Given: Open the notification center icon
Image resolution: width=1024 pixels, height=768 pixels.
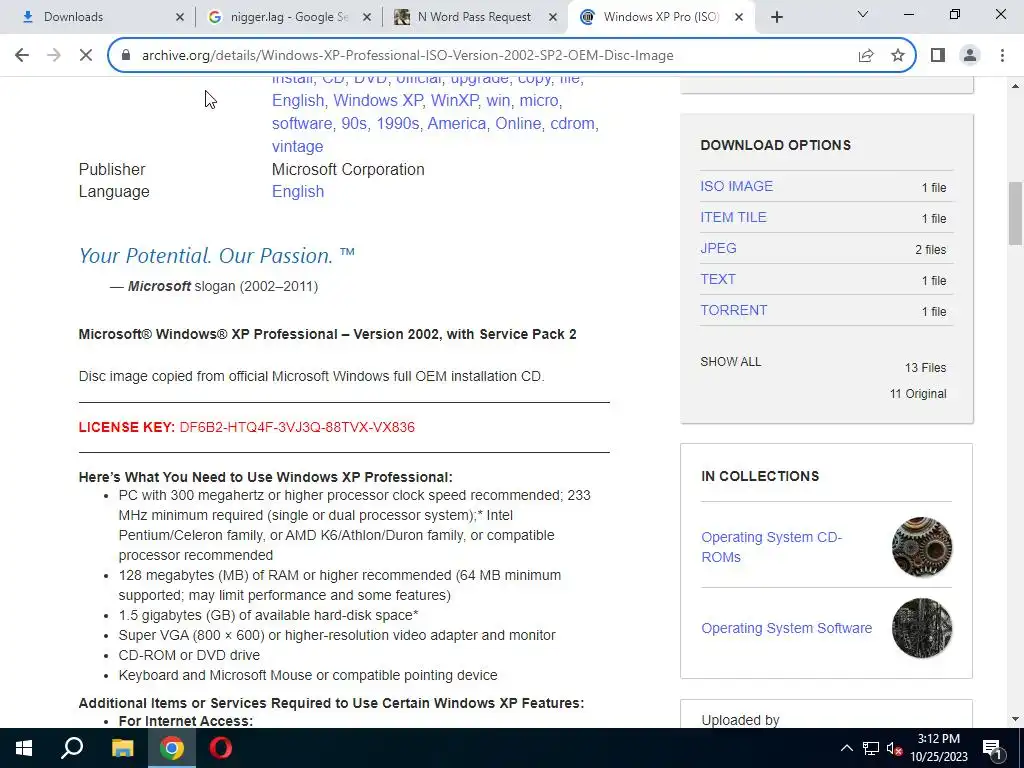Looking at the screenshot, I should (992, 748).
